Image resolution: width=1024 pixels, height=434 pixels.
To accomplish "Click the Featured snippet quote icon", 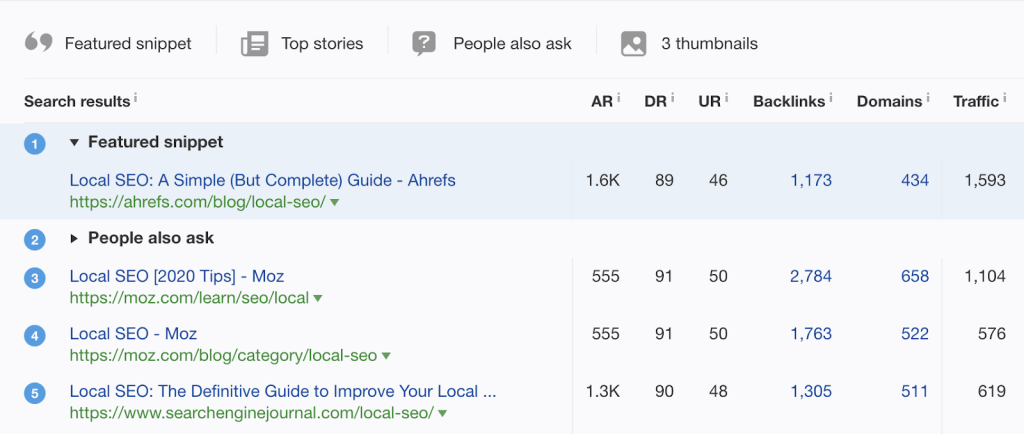I will click(x=38, y=43).
